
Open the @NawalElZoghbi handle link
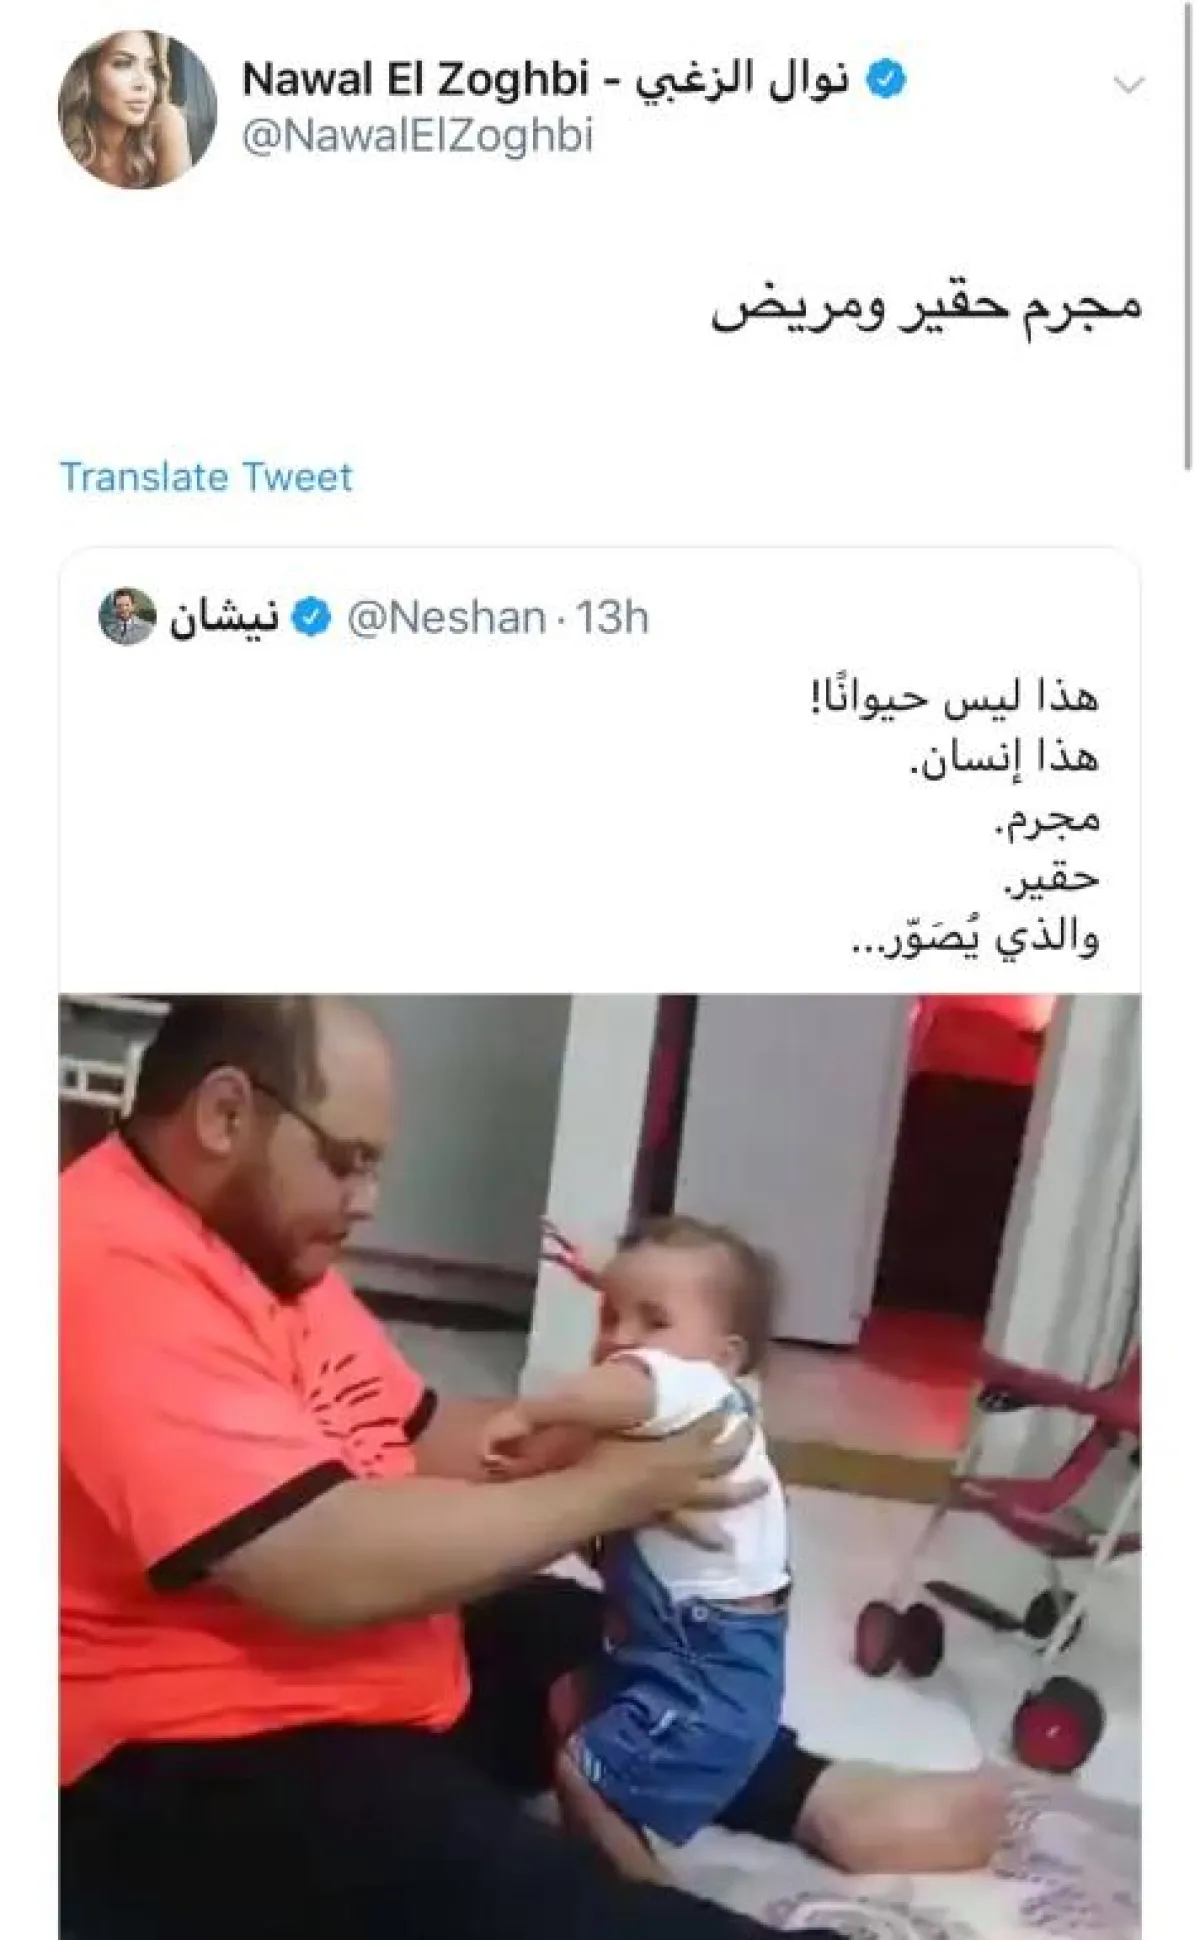[x=418, y=137]
